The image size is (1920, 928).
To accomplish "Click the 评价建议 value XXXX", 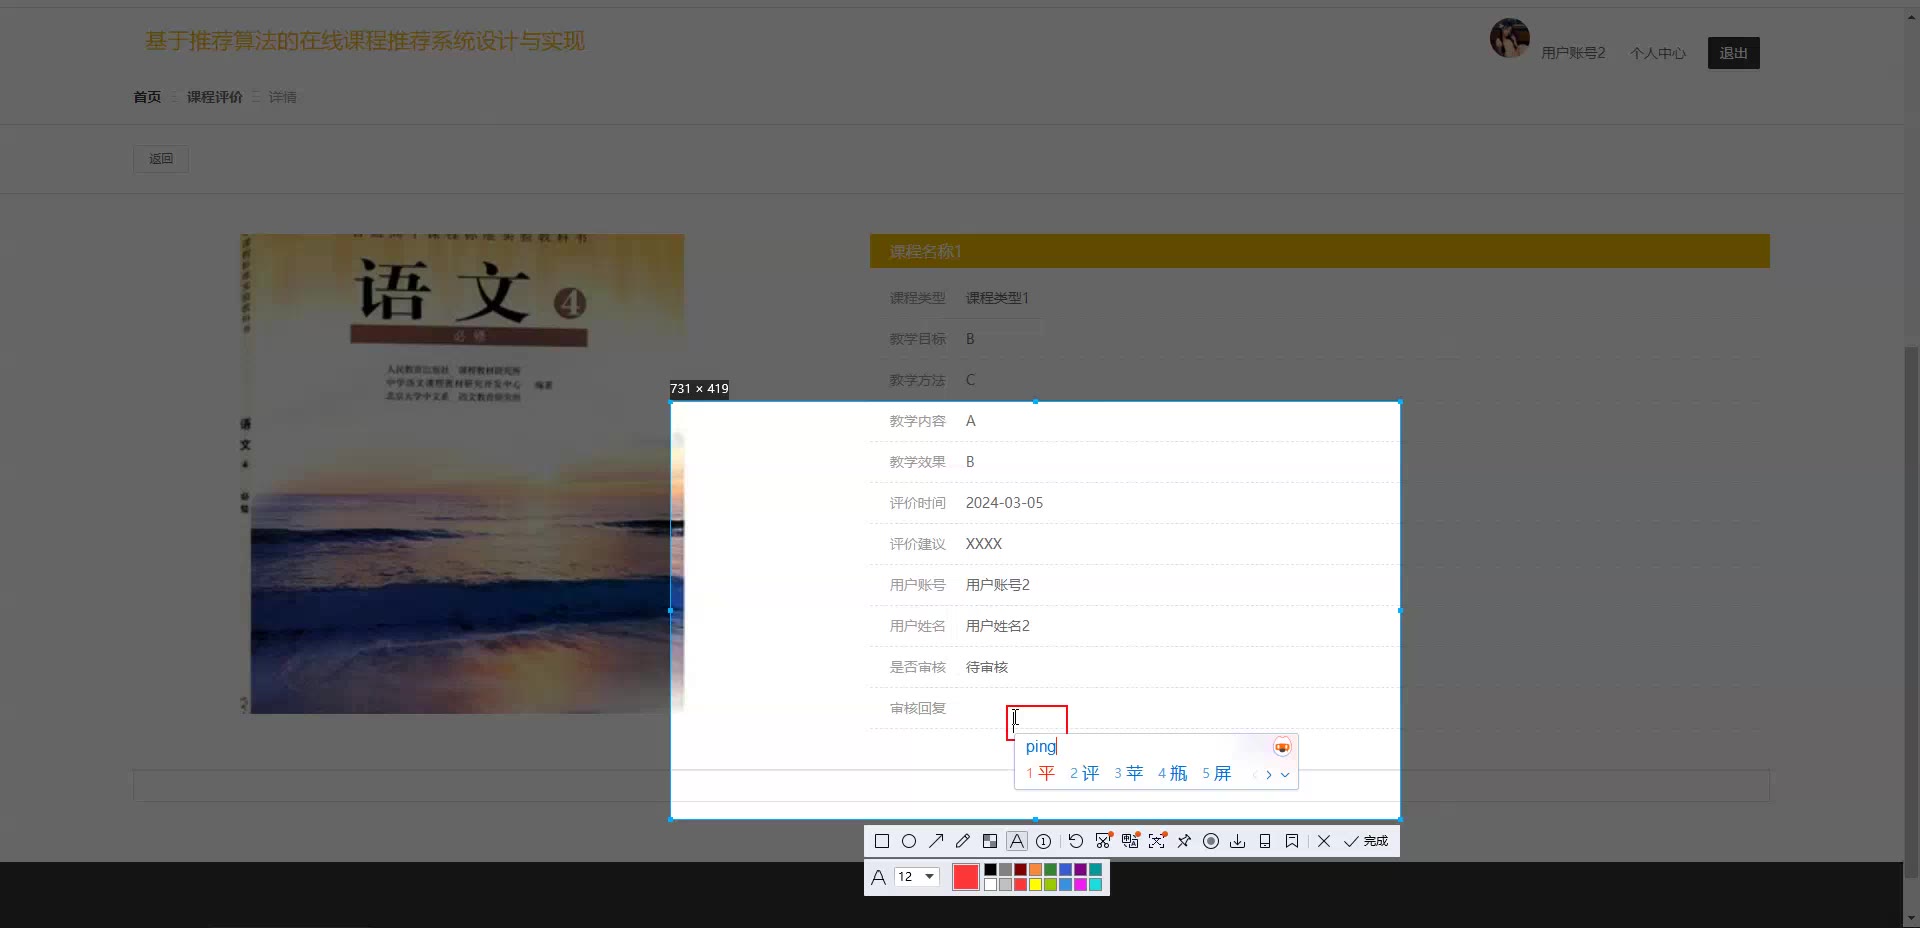I will pos(983,544).
